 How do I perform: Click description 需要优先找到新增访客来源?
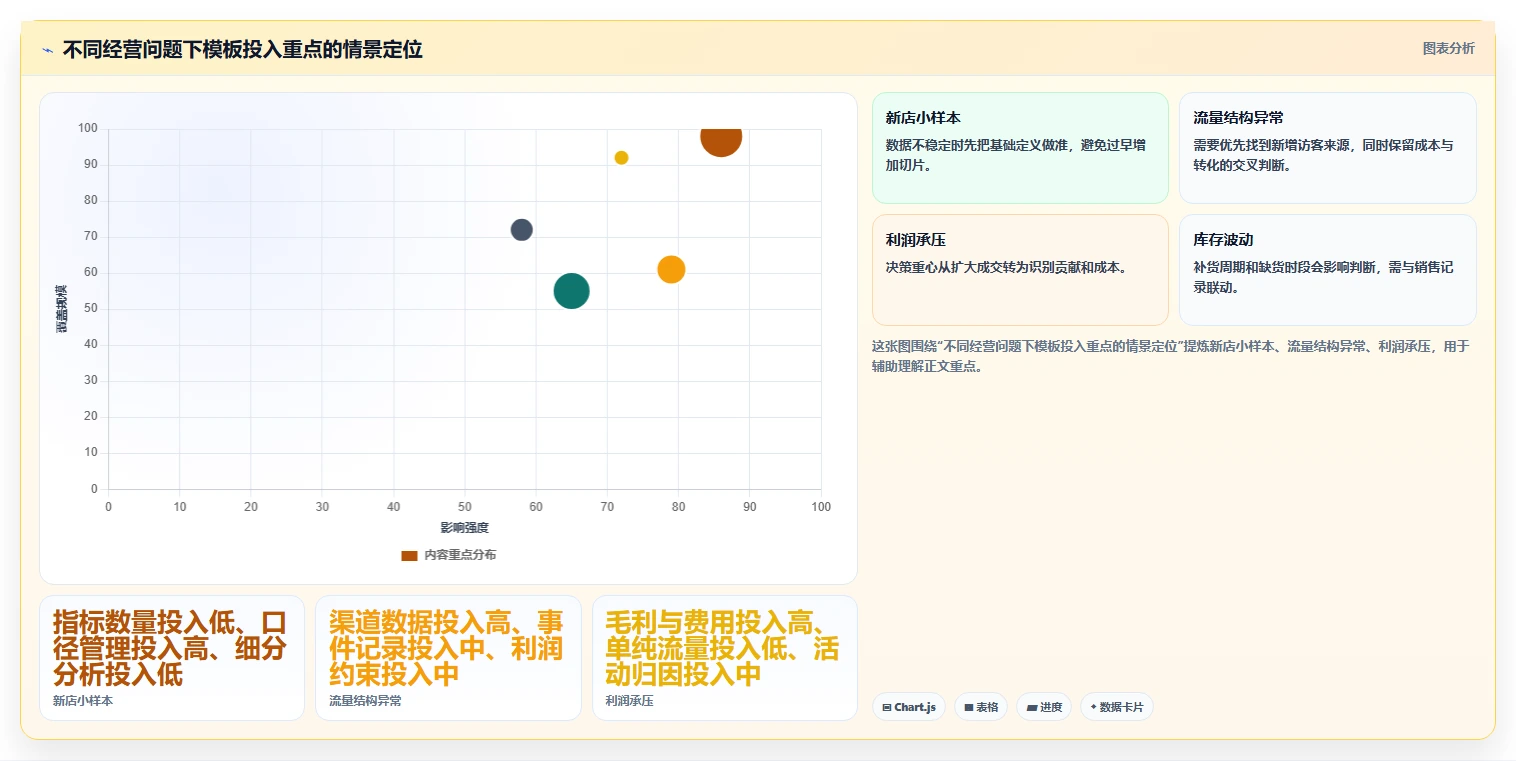point(1323,155)
